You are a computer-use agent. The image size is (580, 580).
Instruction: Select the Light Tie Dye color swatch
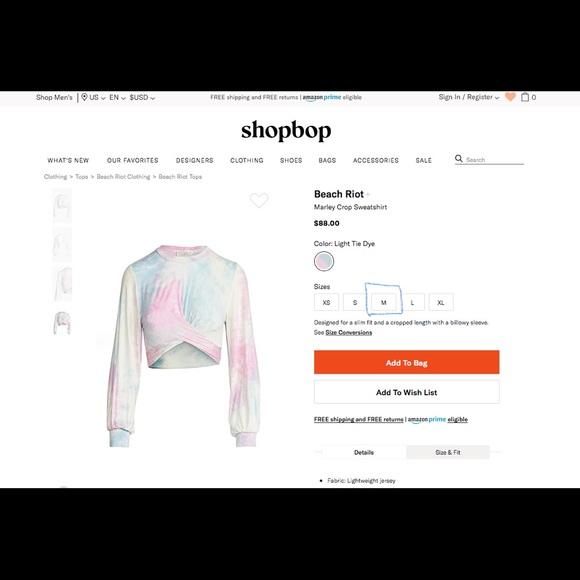324,261
